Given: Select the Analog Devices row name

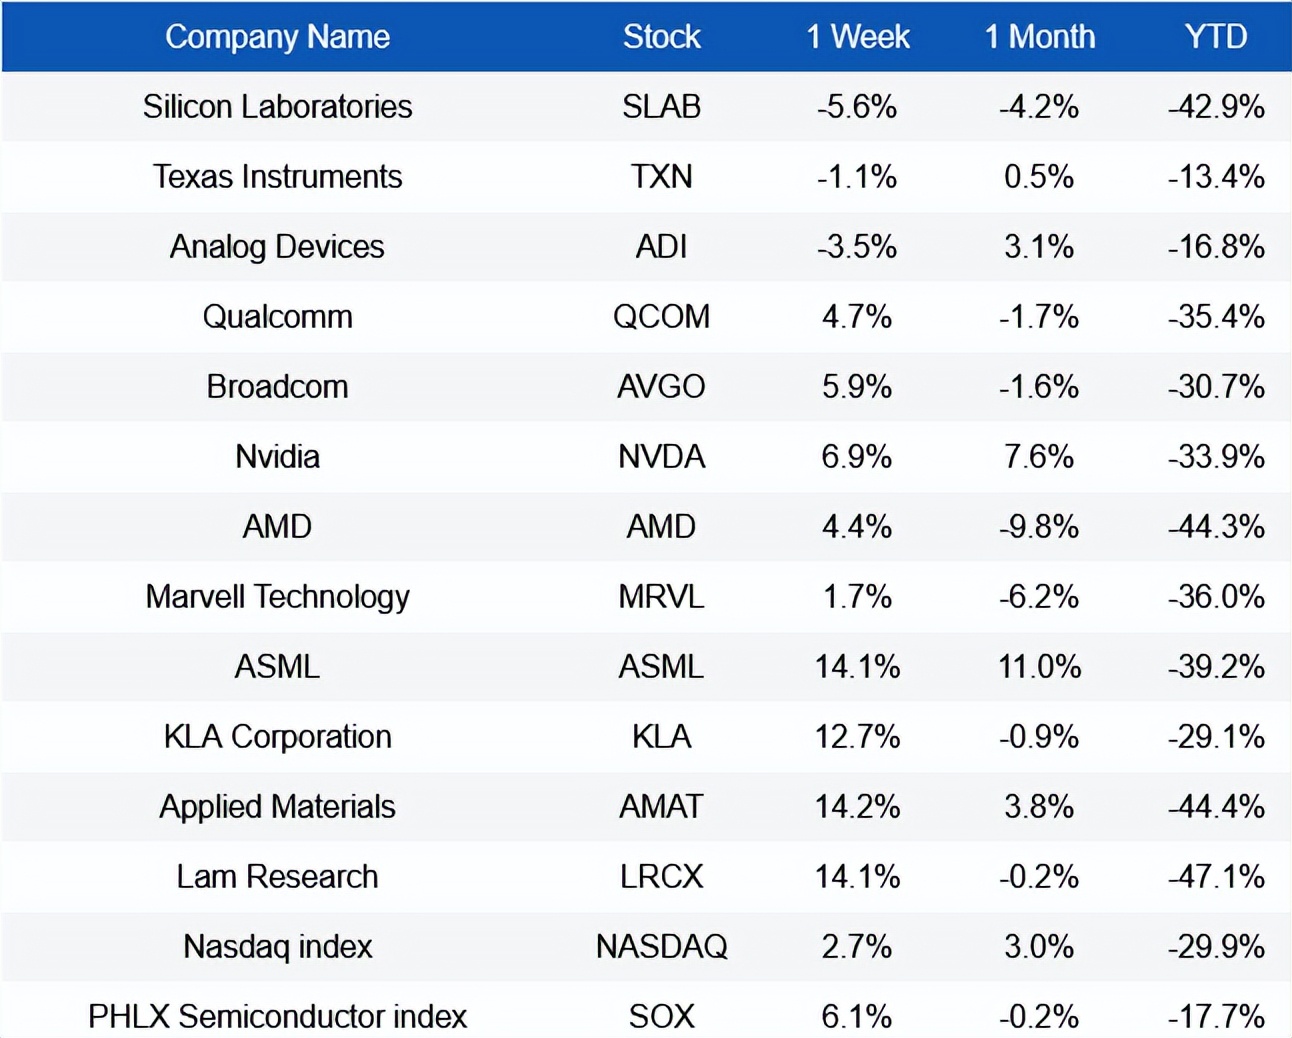Looking at the screenshot, I should 277,247.
